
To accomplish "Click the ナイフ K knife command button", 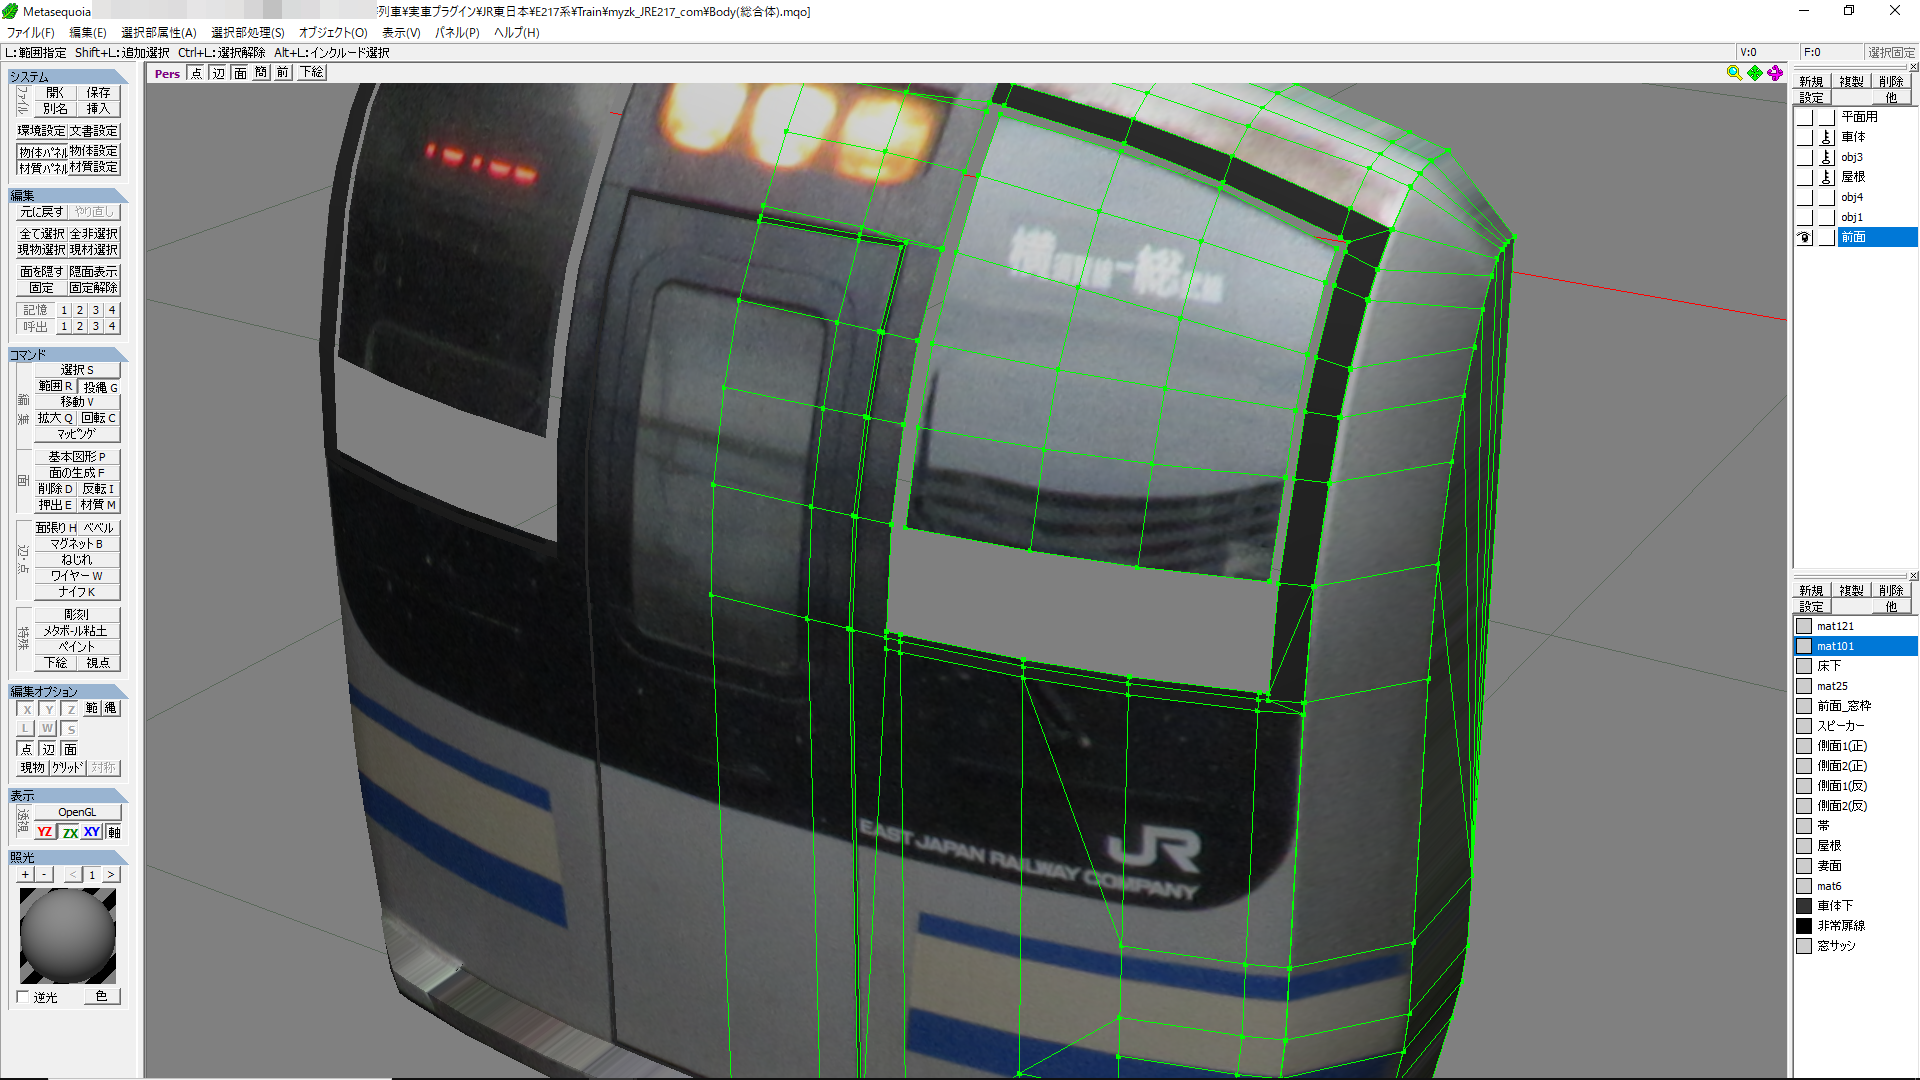I will coord(77,592).
